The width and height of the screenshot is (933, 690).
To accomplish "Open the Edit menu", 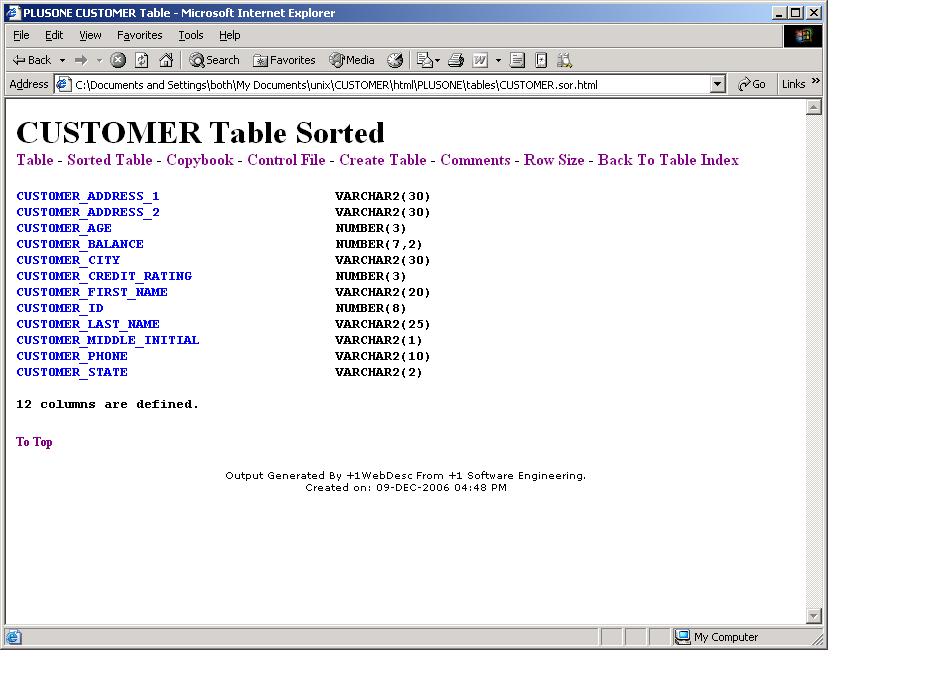I will point(54,35).
